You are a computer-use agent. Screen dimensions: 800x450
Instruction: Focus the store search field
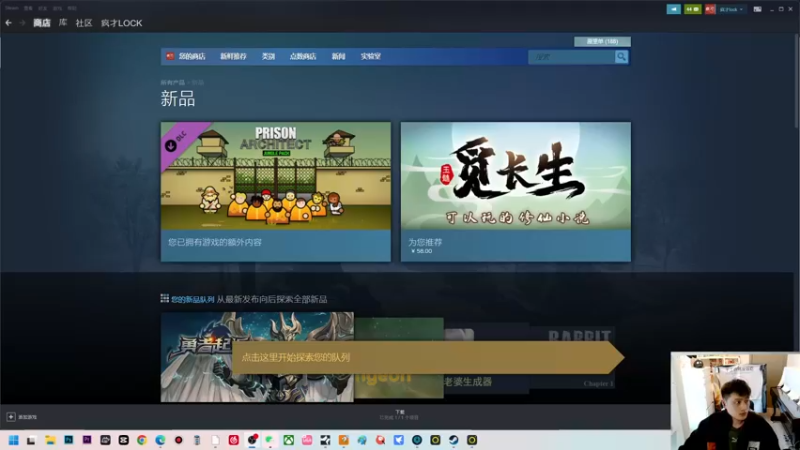(571, 57)
